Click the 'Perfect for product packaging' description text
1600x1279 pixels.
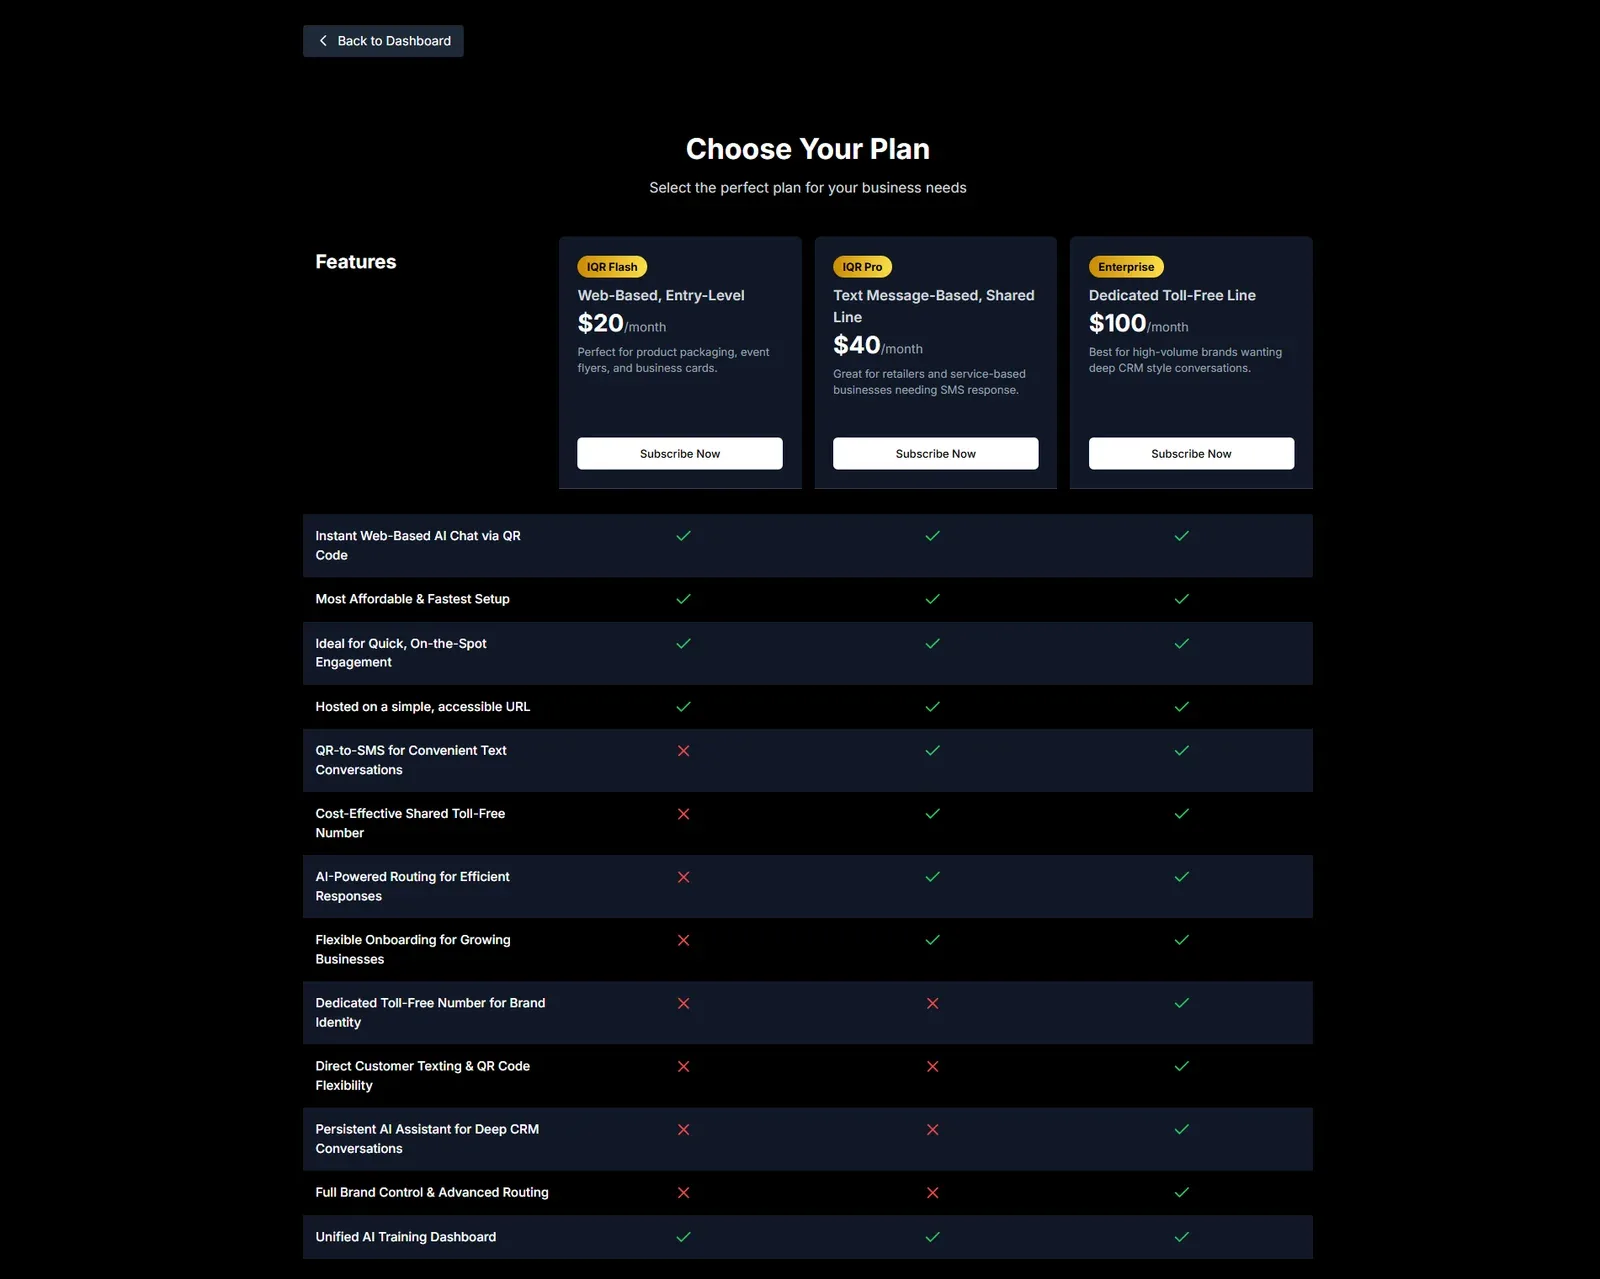tap(673, 360)
